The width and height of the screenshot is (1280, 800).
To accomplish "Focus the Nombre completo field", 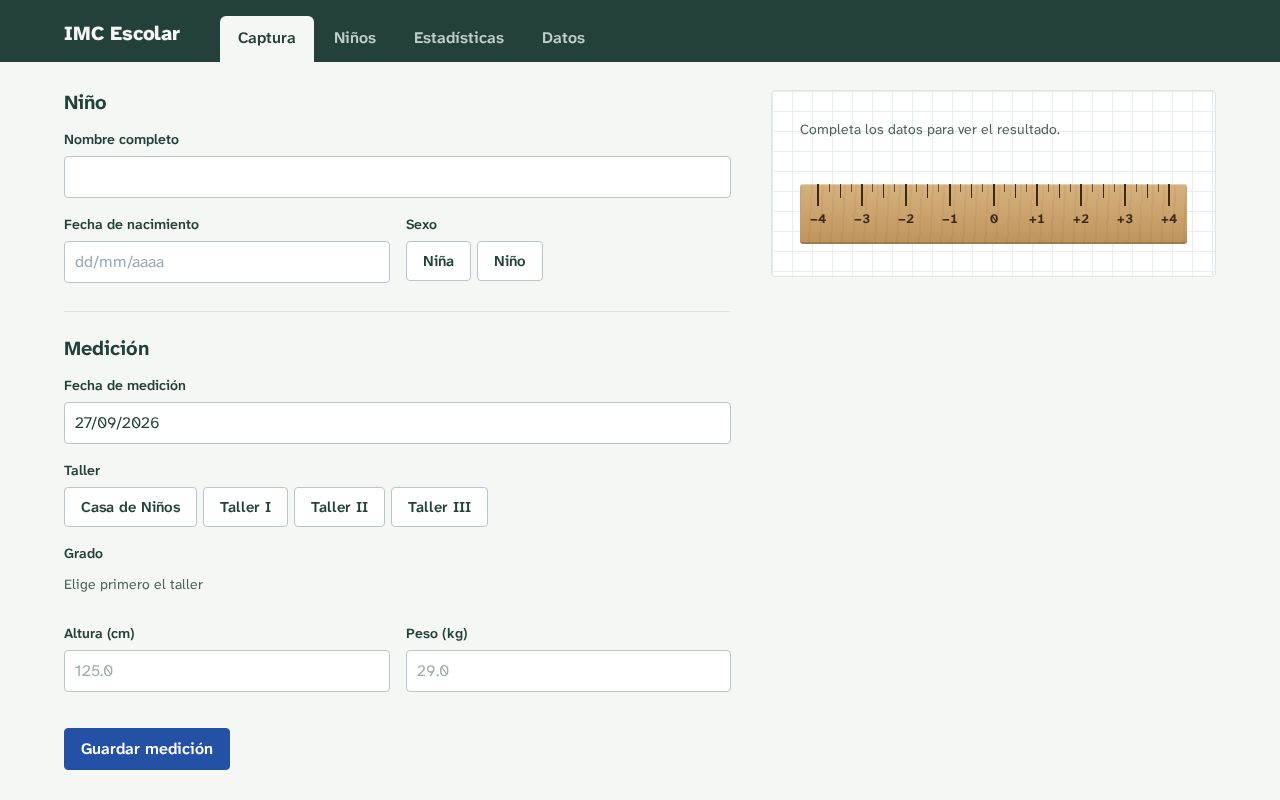I will [397, 177].
